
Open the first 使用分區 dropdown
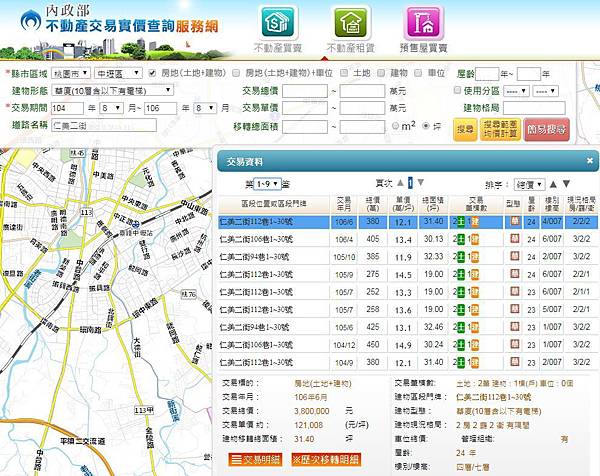(517, 91)
